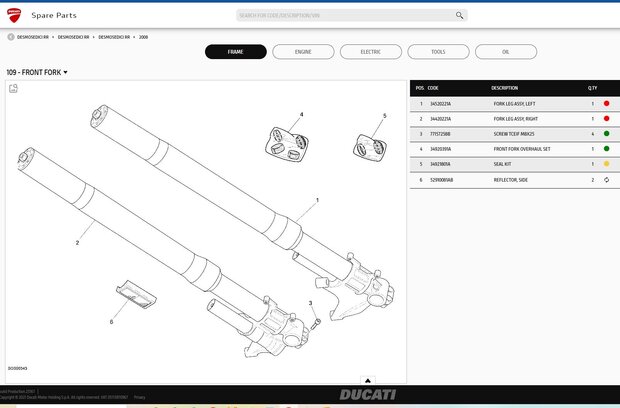Click the breadcrumb back arrow icon

click(11, 37)
